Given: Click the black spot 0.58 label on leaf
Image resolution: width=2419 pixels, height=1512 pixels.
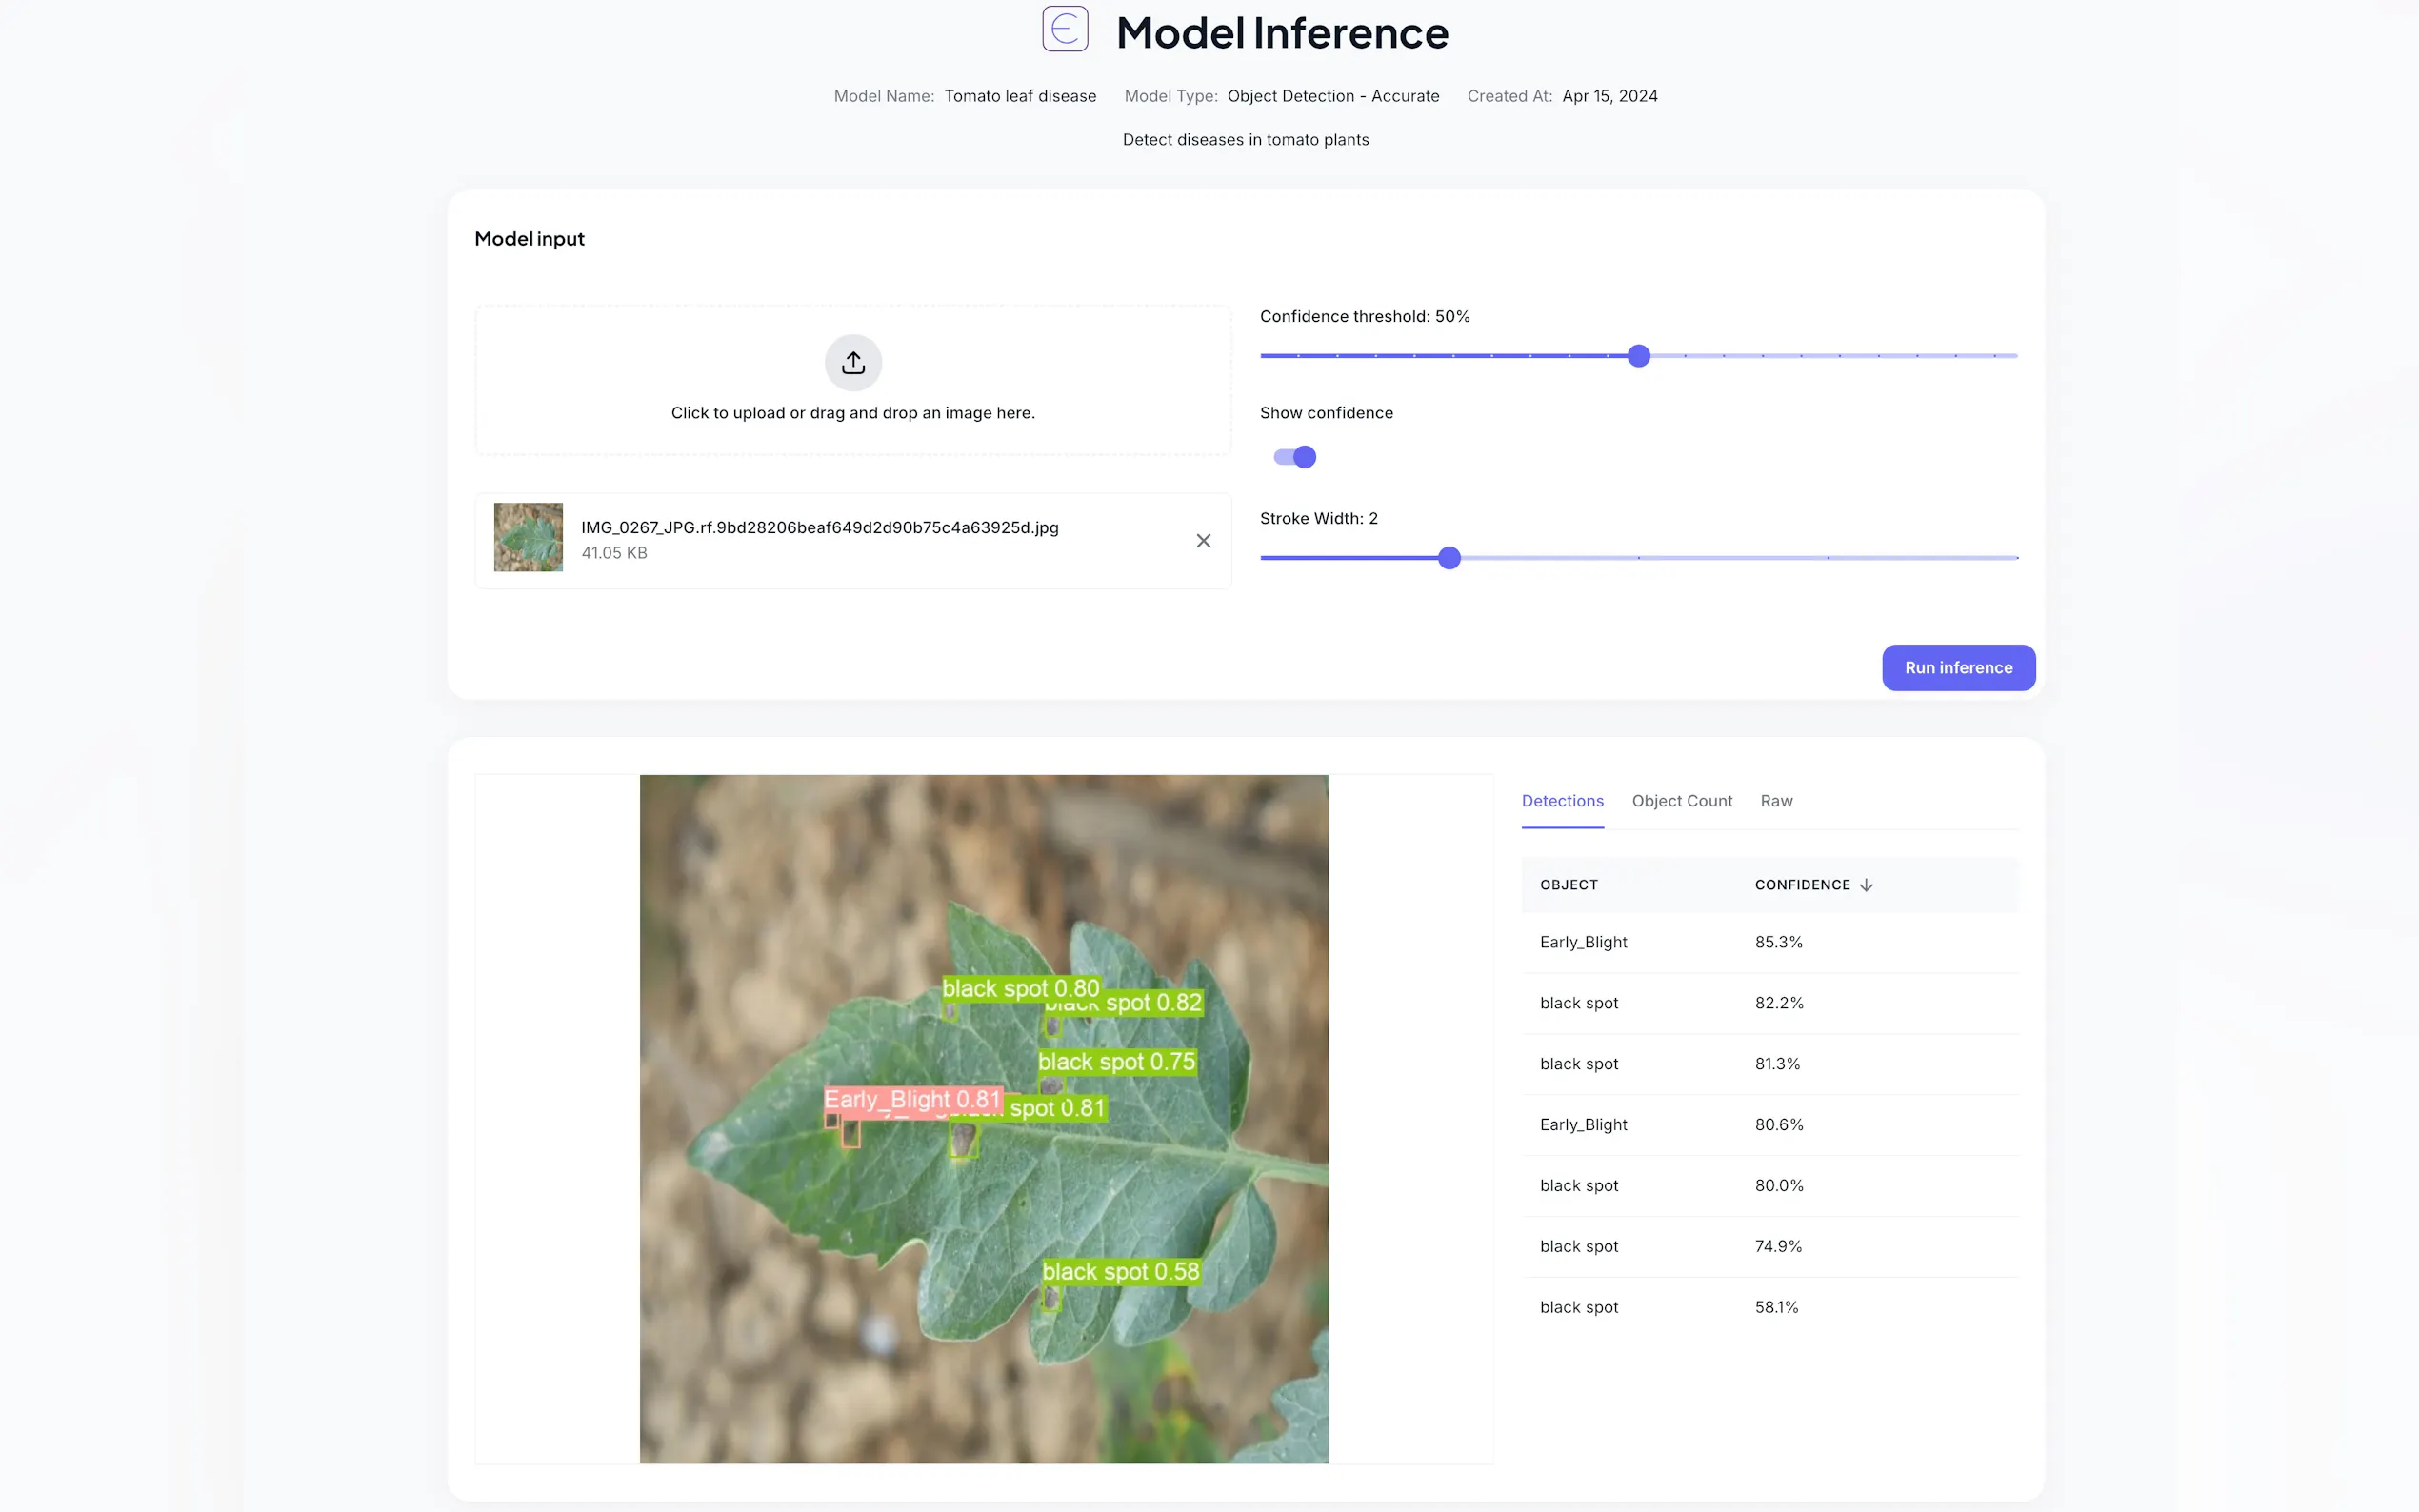Looking at the screenshot, I should coord(1120,1272).
